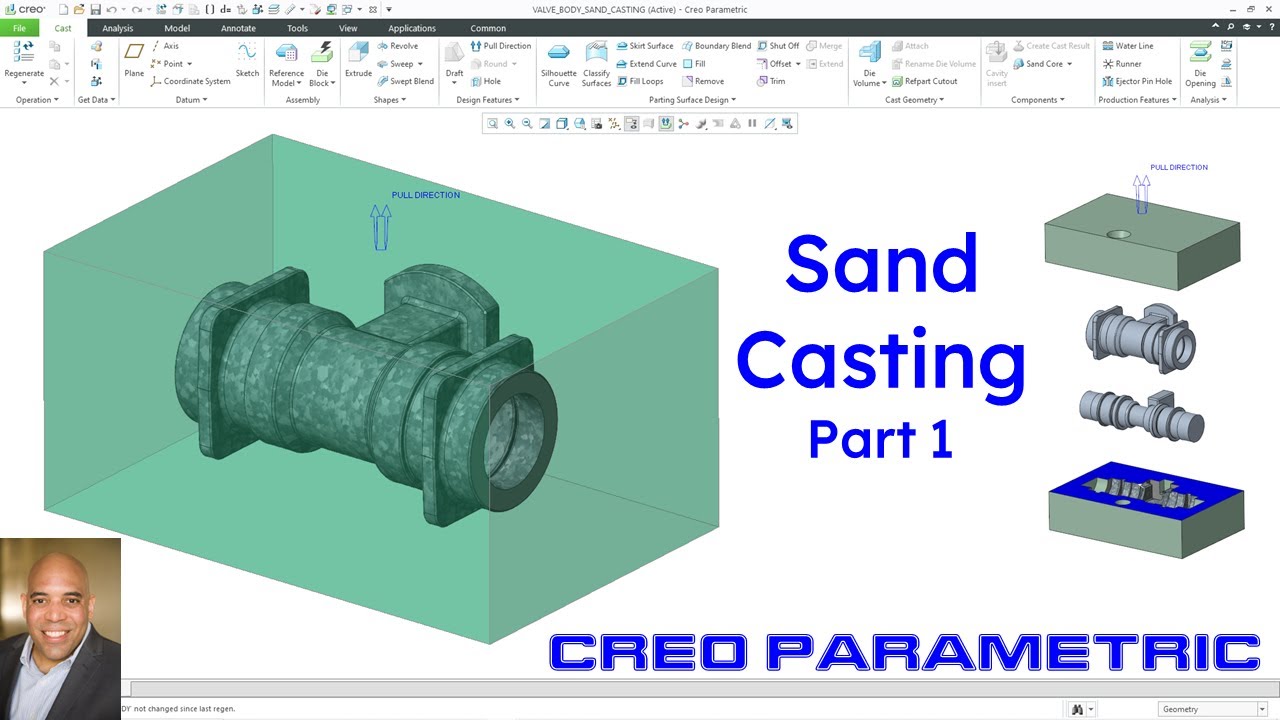
Task: Switch to the Tools tab
Action: click(297, 28)
